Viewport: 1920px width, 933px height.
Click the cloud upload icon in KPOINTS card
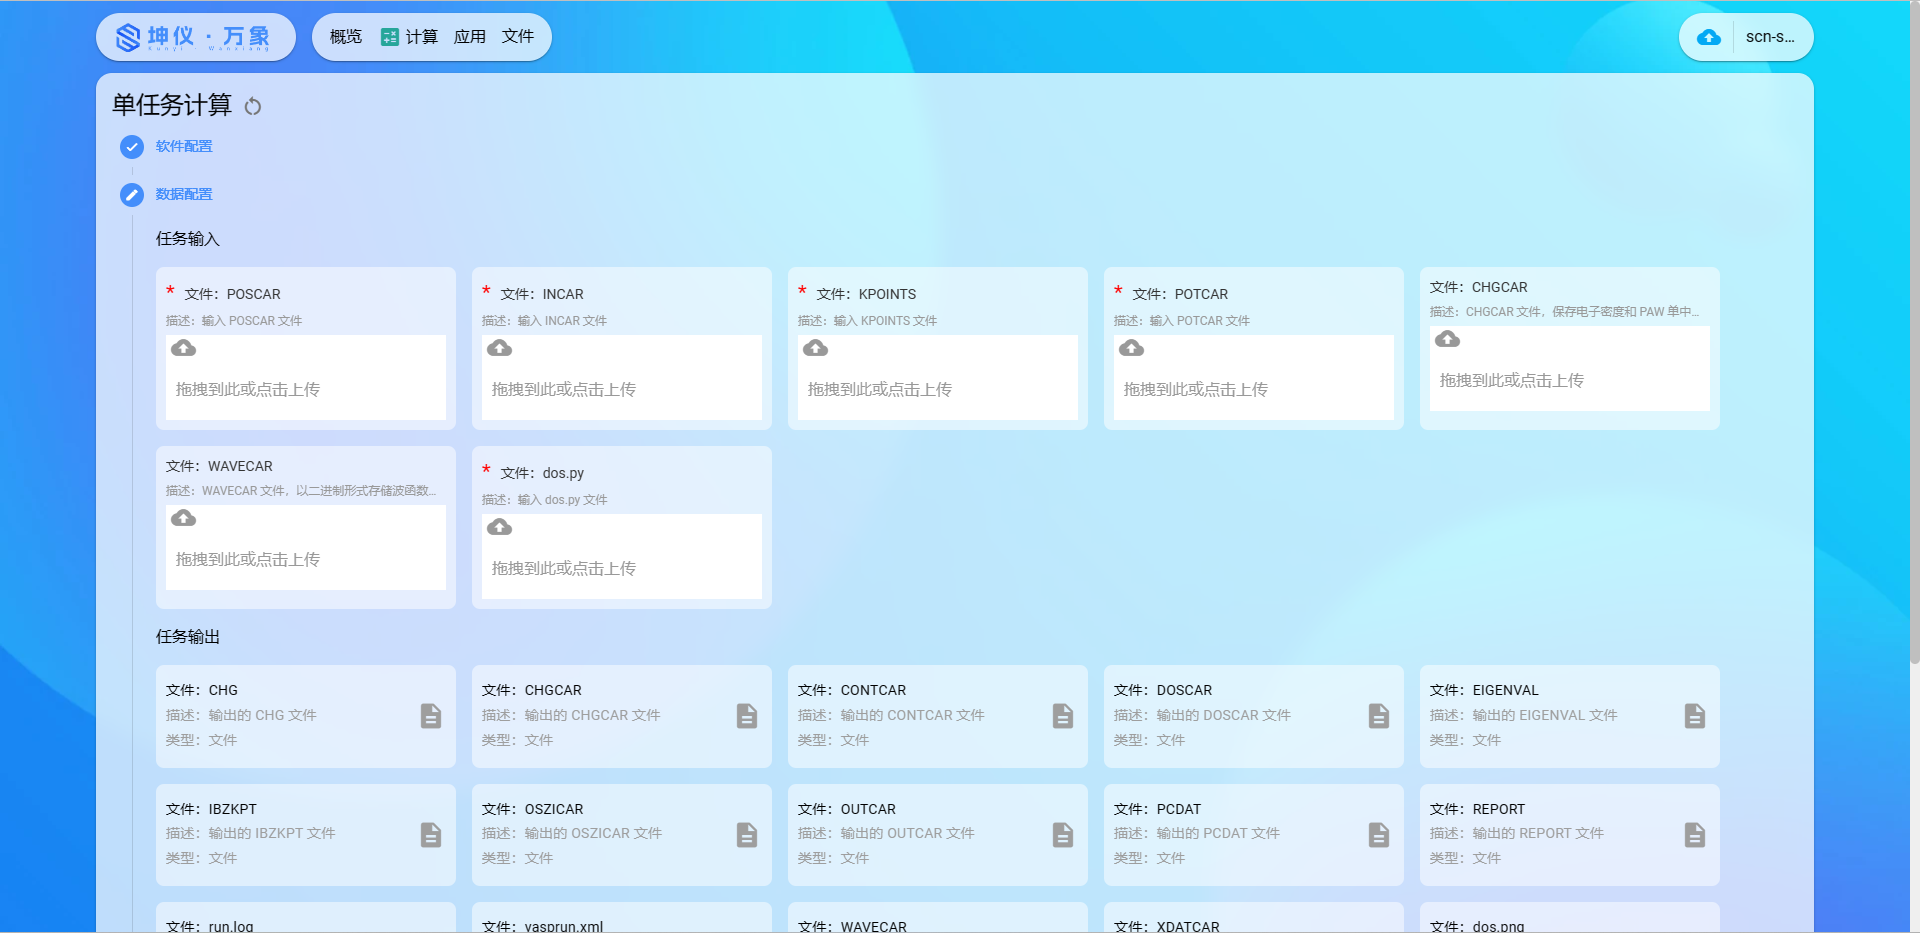click(815, 348)
